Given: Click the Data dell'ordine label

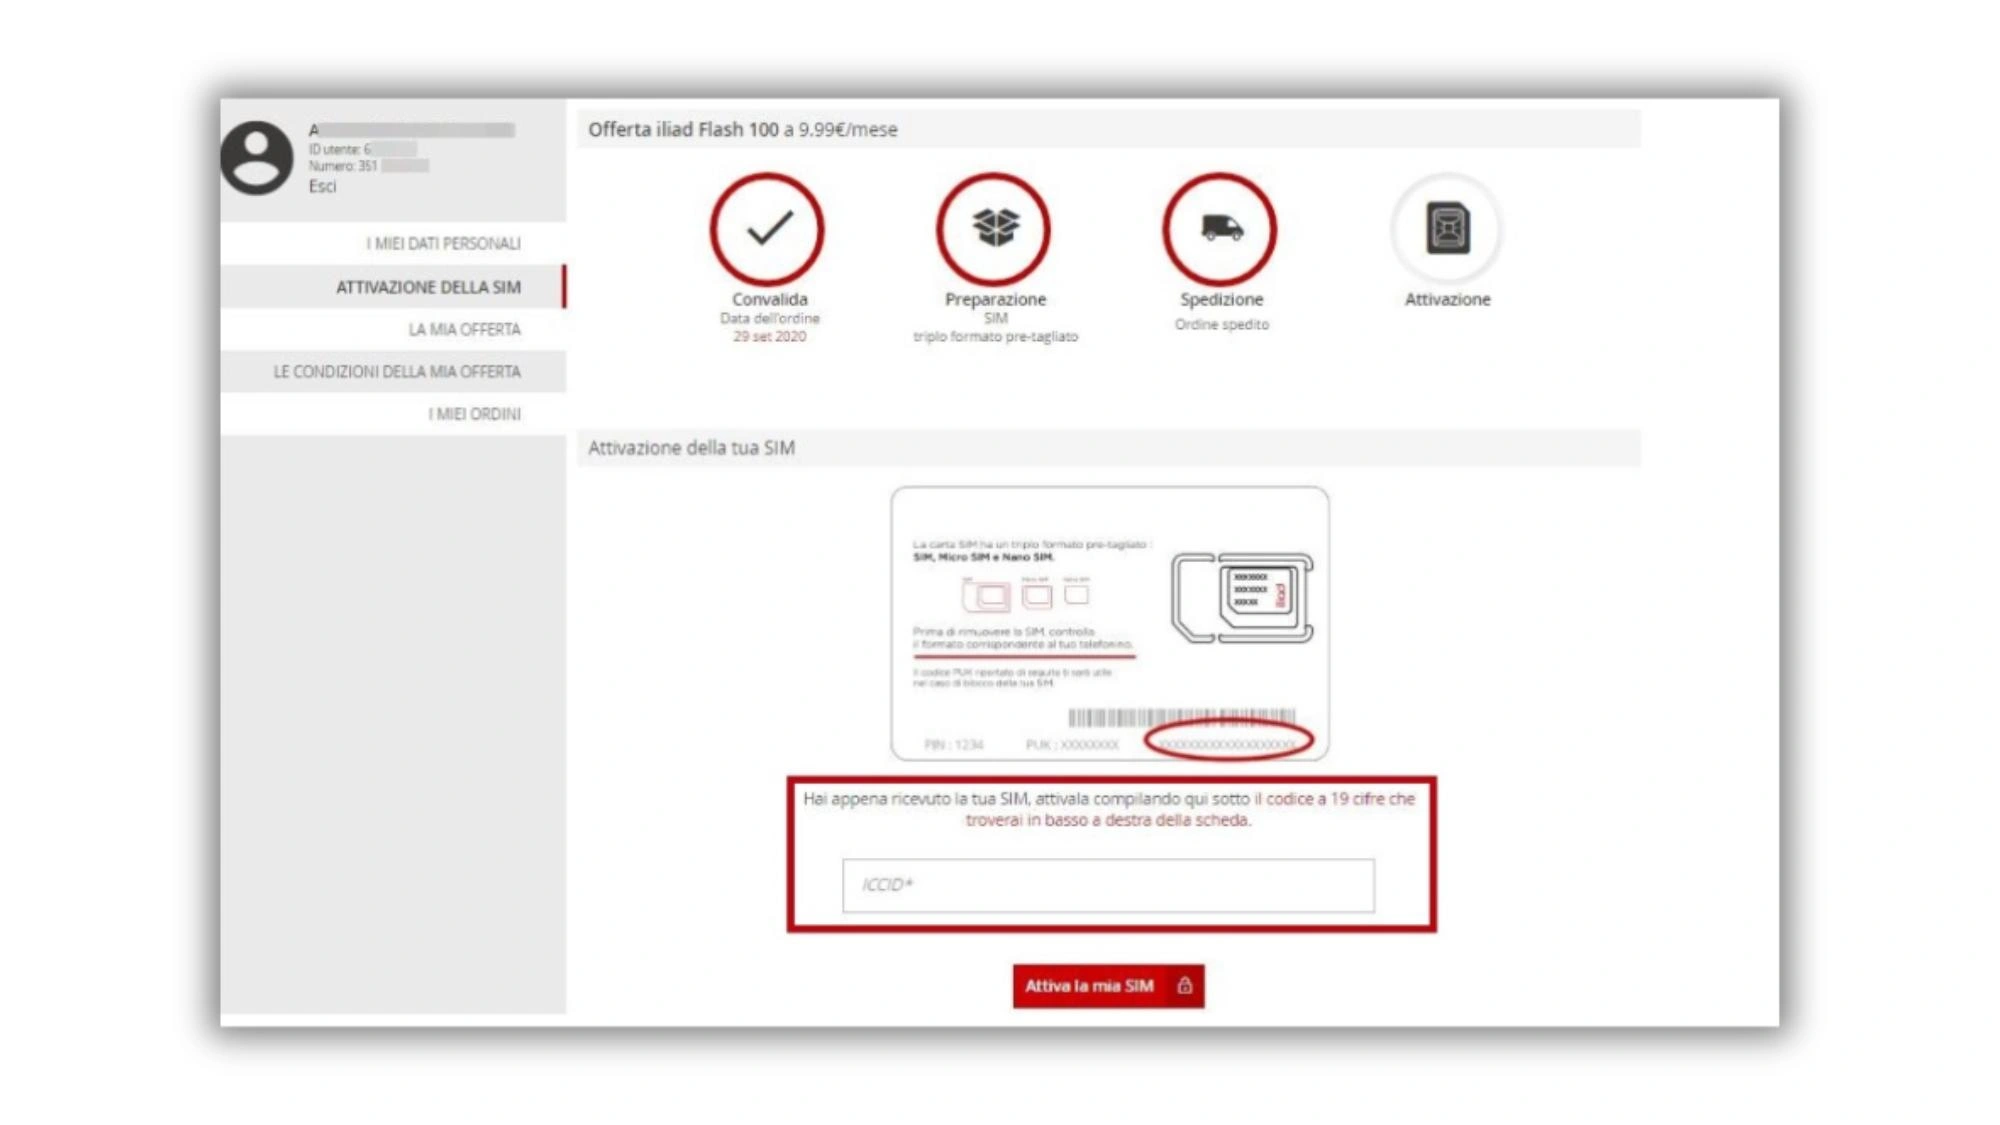Looking at the screenshot, I should (x=769, y=318).
